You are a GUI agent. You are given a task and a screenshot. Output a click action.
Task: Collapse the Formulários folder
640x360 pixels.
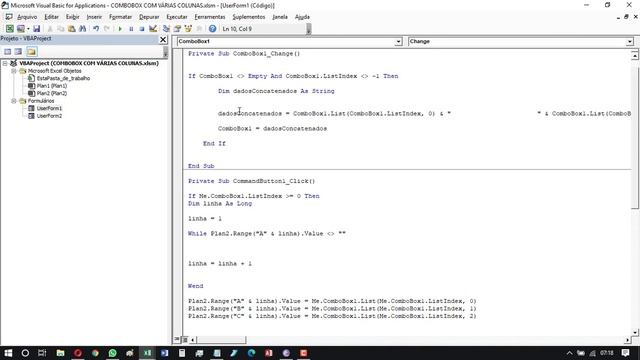[x=13, y=100]
